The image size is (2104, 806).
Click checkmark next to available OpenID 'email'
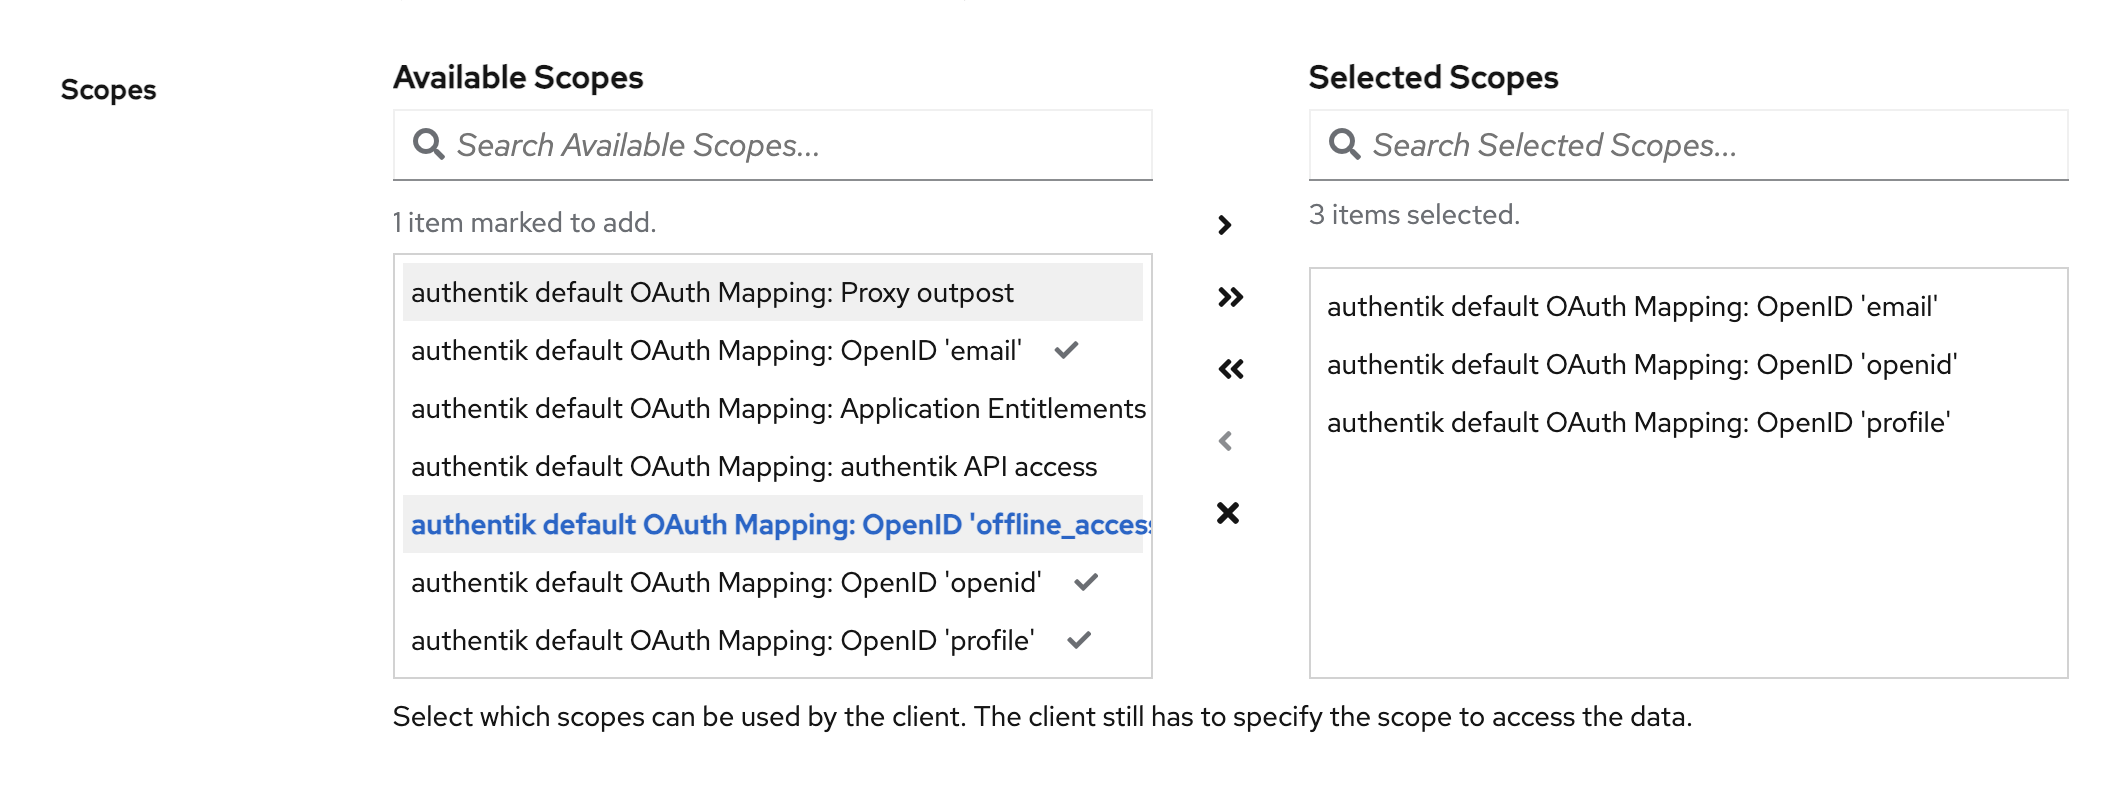coord(1067,350)
